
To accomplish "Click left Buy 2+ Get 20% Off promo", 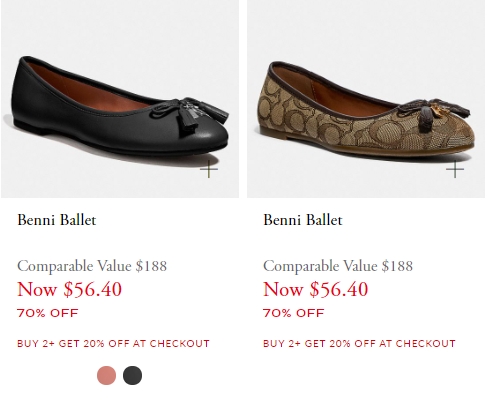I will 113,344.
